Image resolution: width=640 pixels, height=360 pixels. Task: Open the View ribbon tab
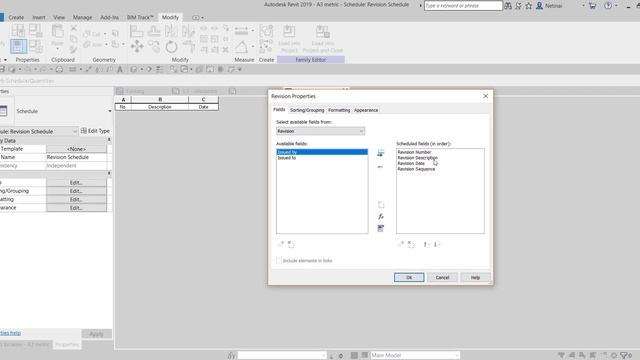point(59,18)
